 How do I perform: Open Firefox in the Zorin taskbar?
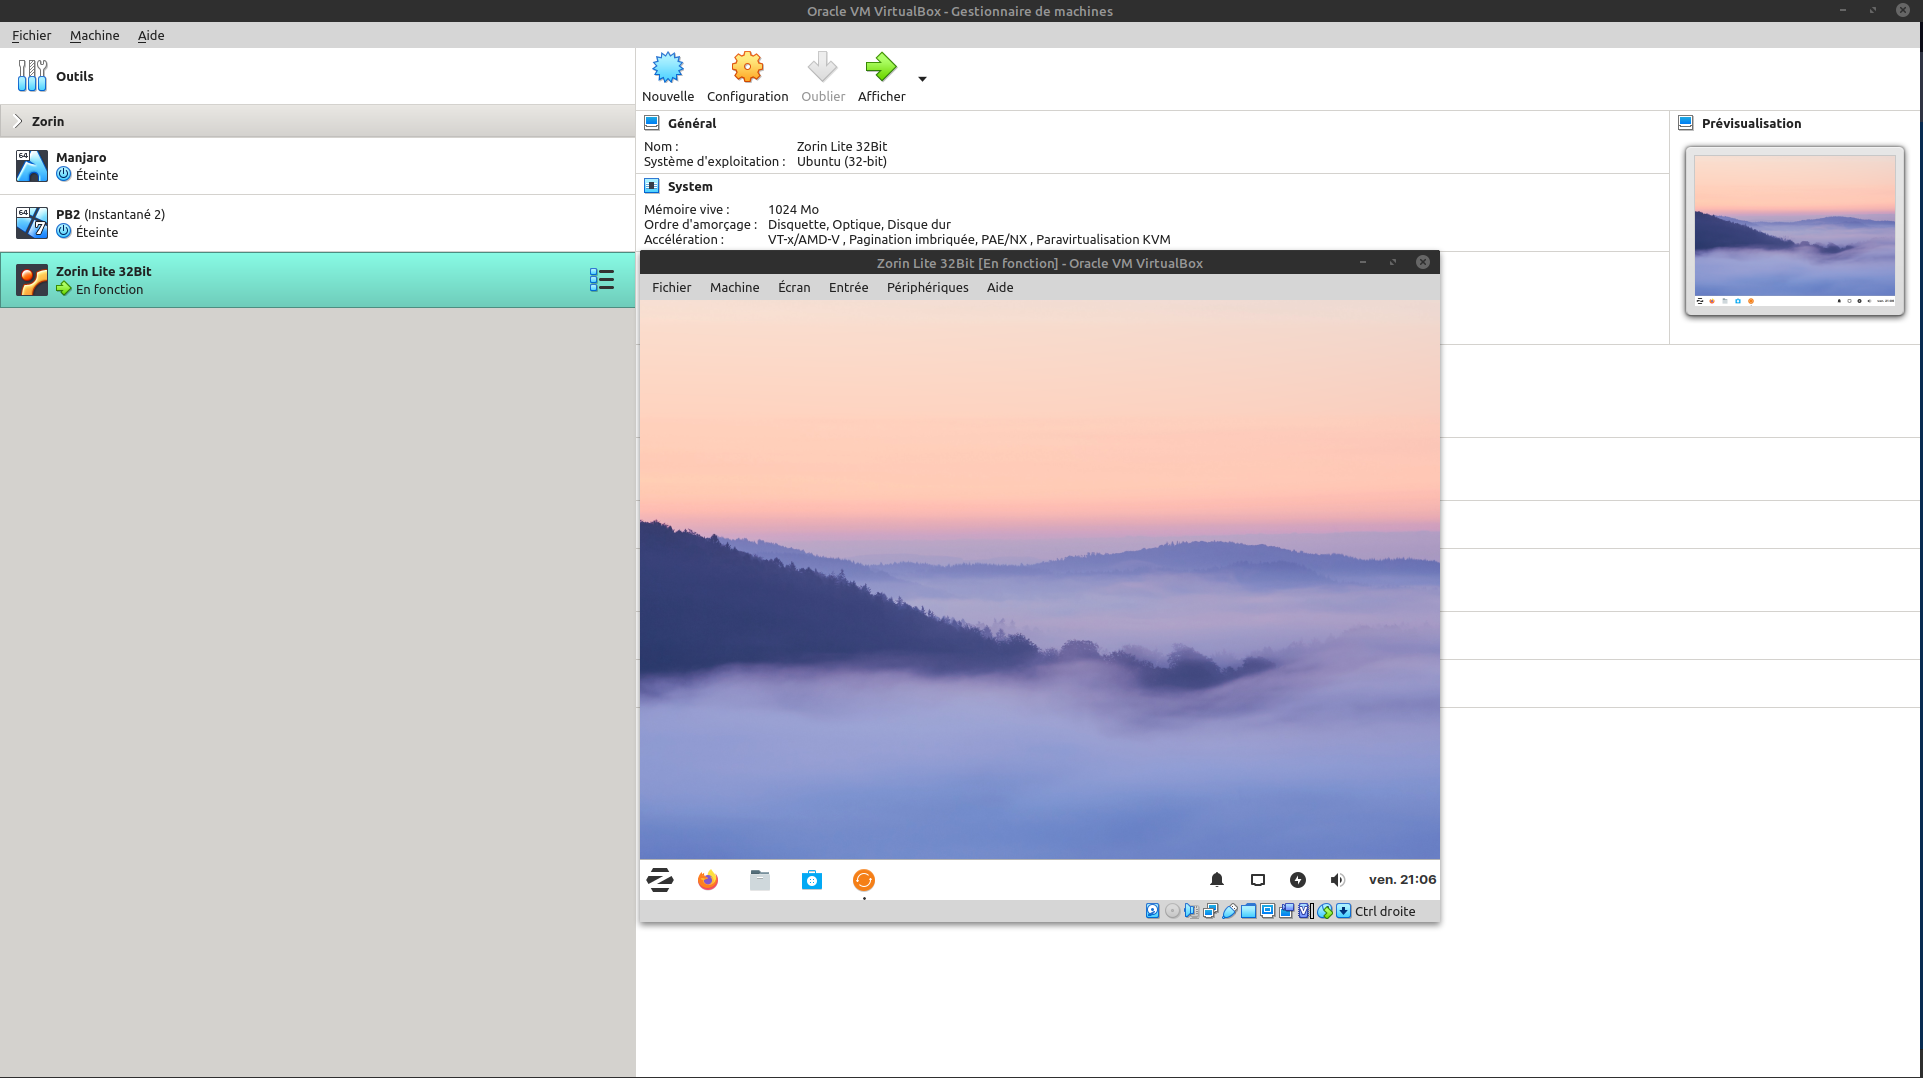coord(708,880)
